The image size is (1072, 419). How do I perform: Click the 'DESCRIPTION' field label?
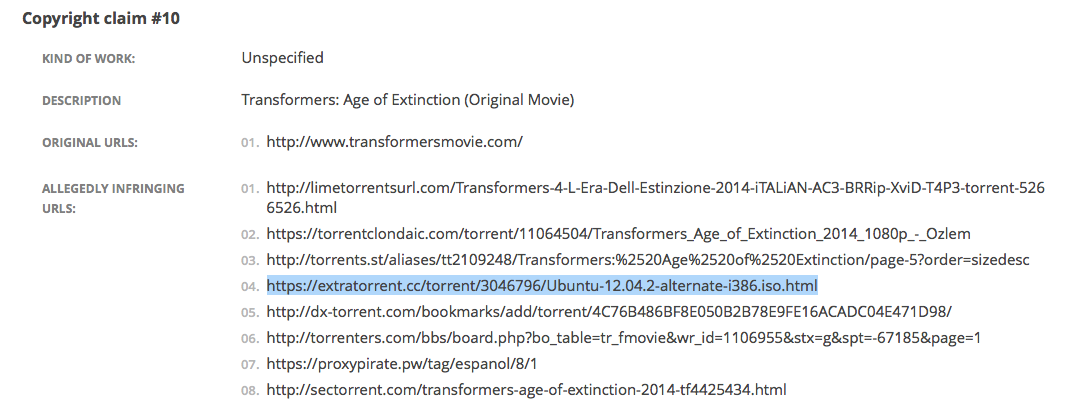tap(81, 101)
